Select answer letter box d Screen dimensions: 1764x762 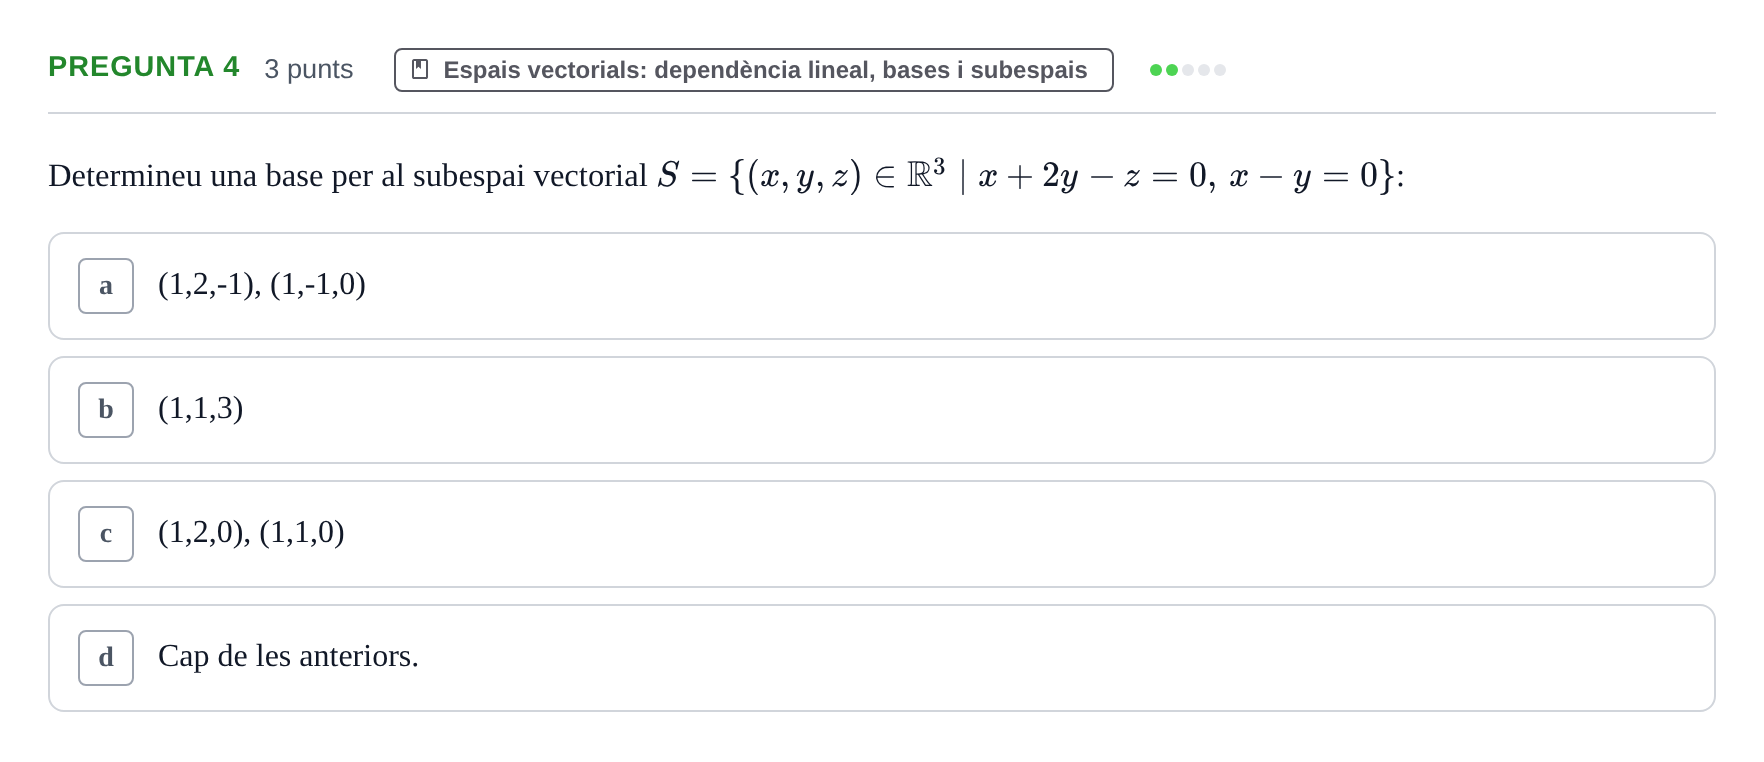click(106, 658)
